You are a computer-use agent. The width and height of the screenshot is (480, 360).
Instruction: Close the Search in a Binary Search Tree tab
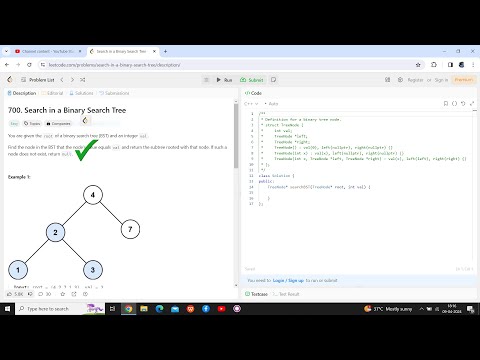coord(154,51)
